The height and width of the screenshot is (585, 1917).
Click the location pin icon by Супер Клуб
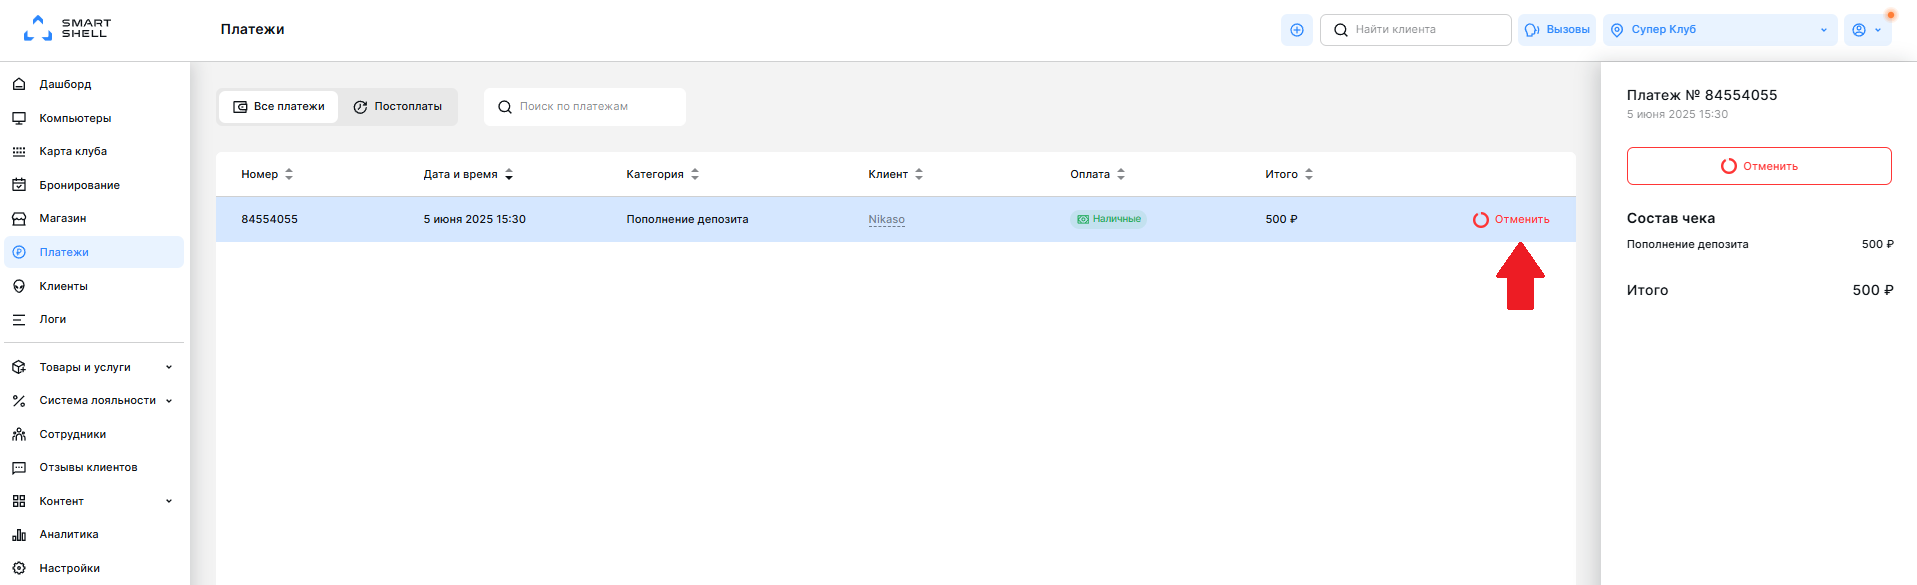(x=1617, y=30)
